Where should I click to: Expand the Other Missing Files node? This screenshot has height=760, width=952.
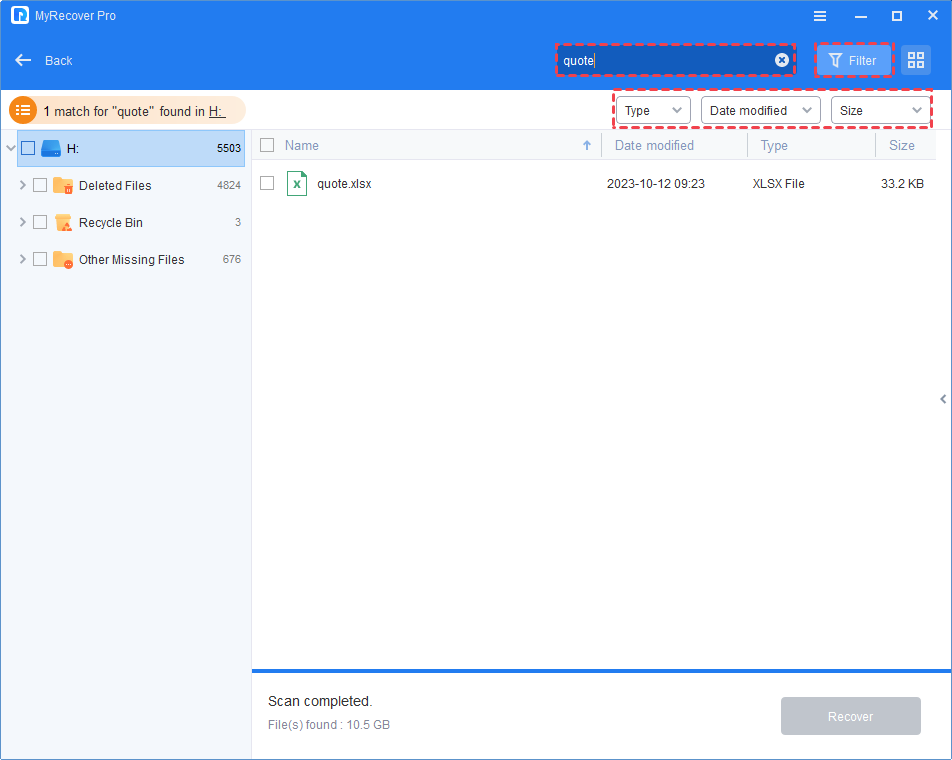click(22, 259)
